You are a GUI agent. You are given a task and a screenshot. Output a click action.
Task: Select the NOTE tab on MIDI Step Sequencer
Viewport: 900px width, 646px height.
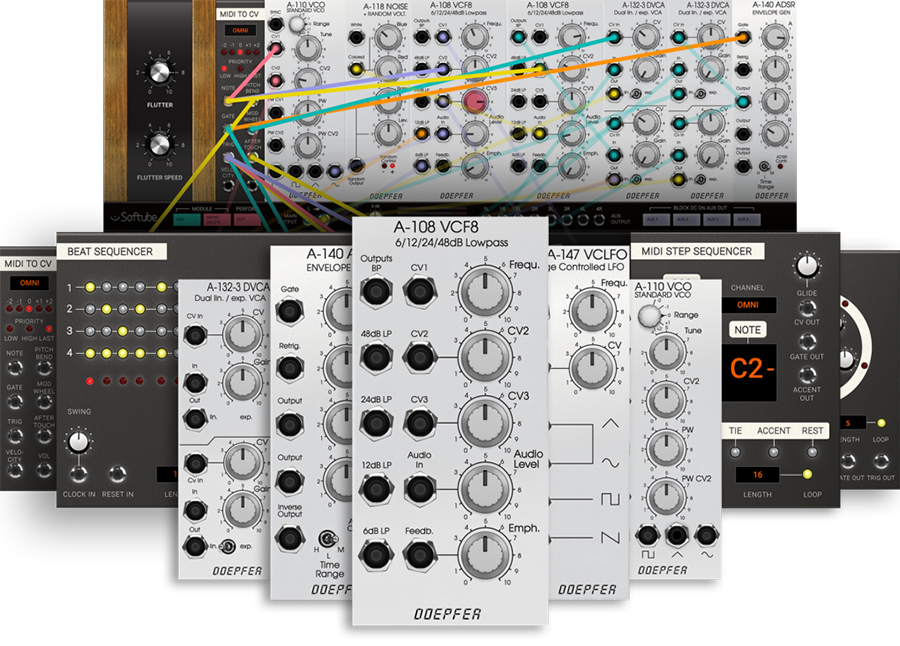[747, 330]
